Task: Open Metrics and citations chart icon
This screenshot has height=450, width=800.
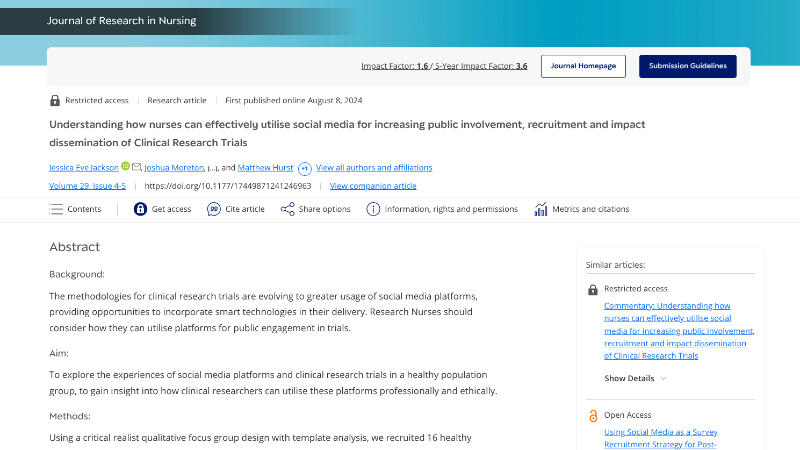Action: 541,209
